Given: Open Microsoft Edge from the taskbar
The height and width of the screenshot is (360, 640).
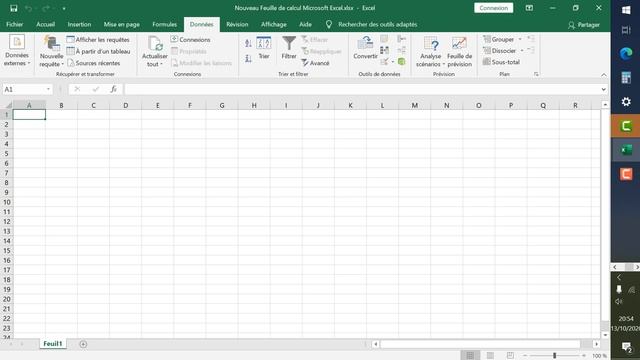Looking at the screenshot, I should (x=626, y=53).
